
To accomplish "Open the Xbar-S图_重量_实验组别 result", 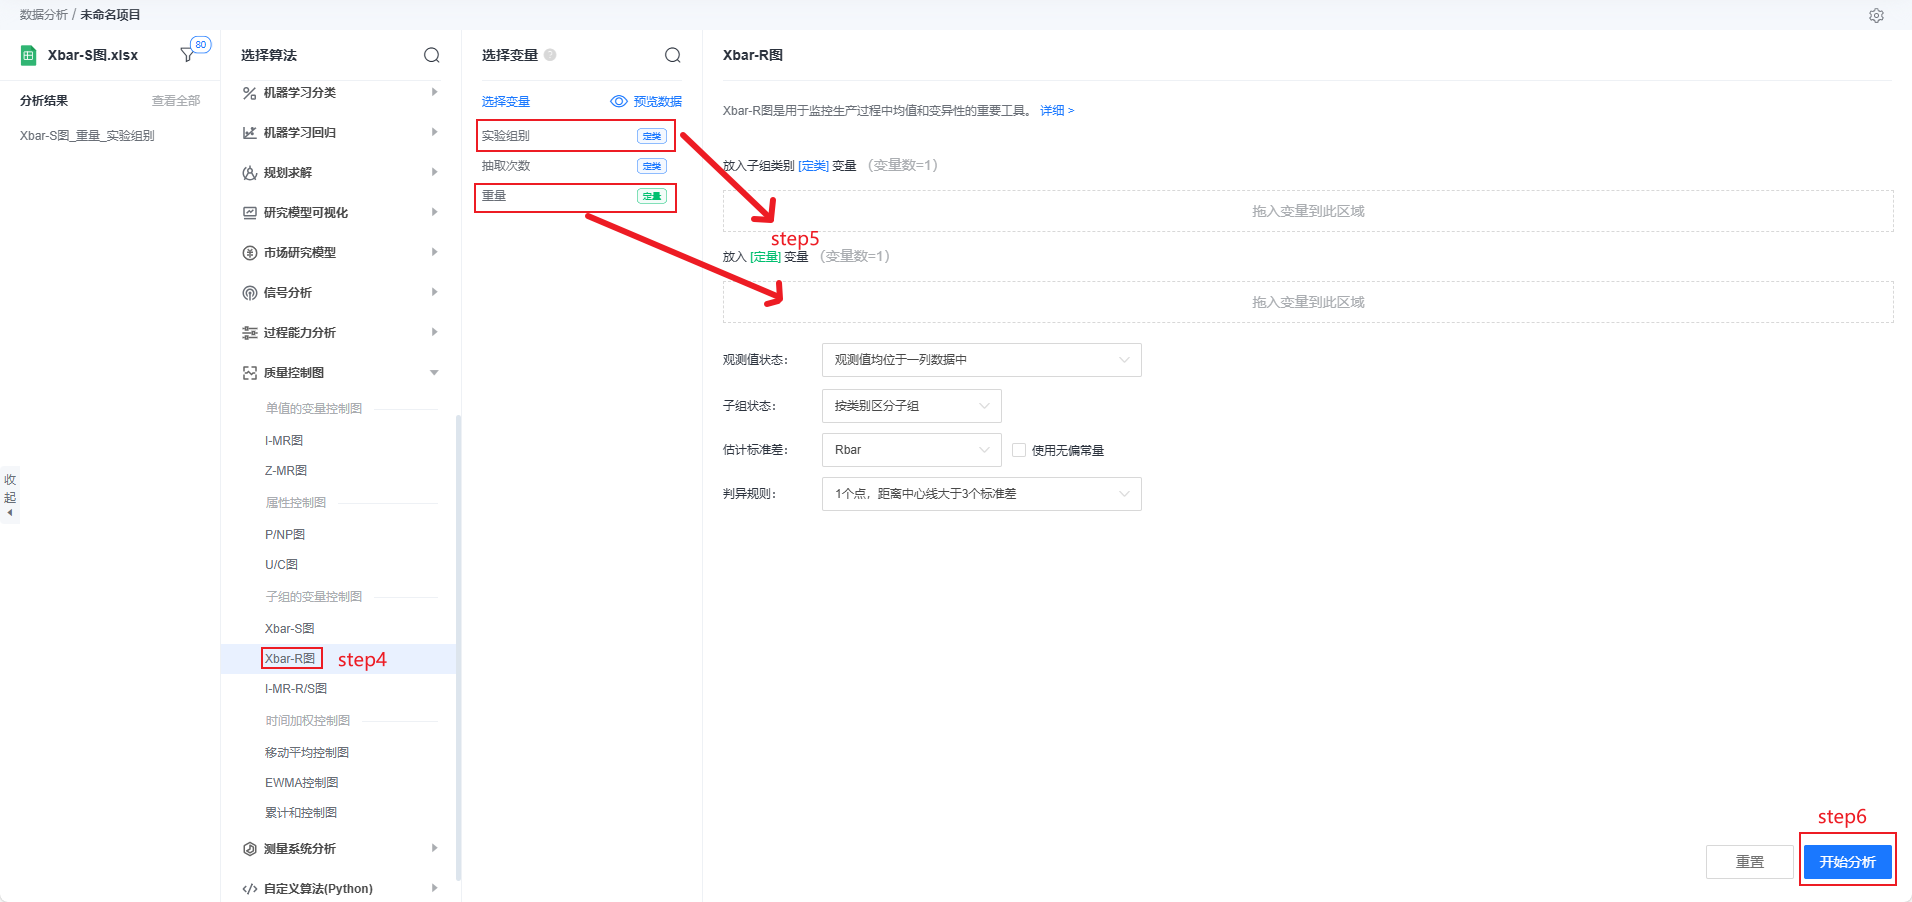I will click(87, 136).
